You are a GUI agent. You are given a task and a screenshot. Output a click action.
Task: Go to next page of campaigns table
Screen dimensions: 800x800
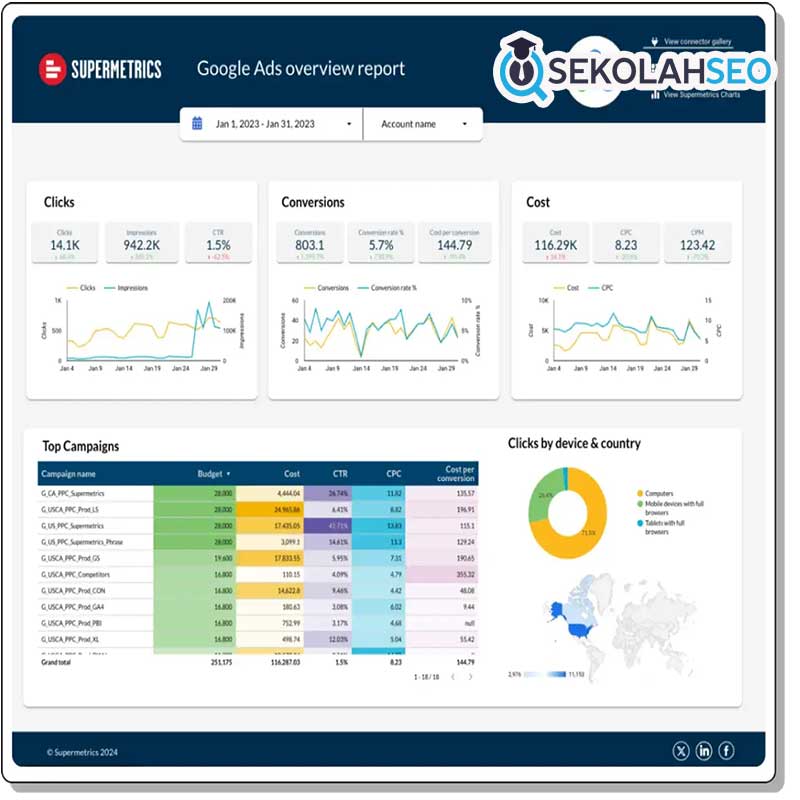coord(471,677)
